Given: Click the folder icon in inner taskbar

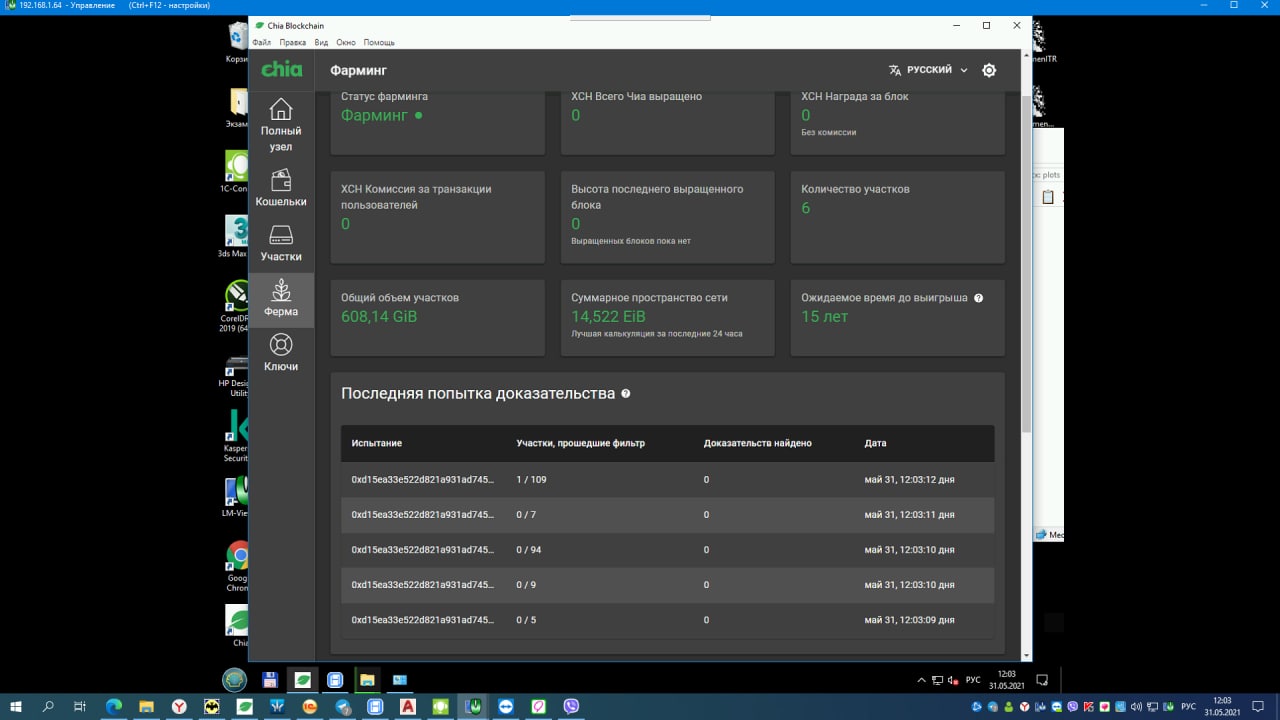Looking at the screenshot, I should coord(367,680).
